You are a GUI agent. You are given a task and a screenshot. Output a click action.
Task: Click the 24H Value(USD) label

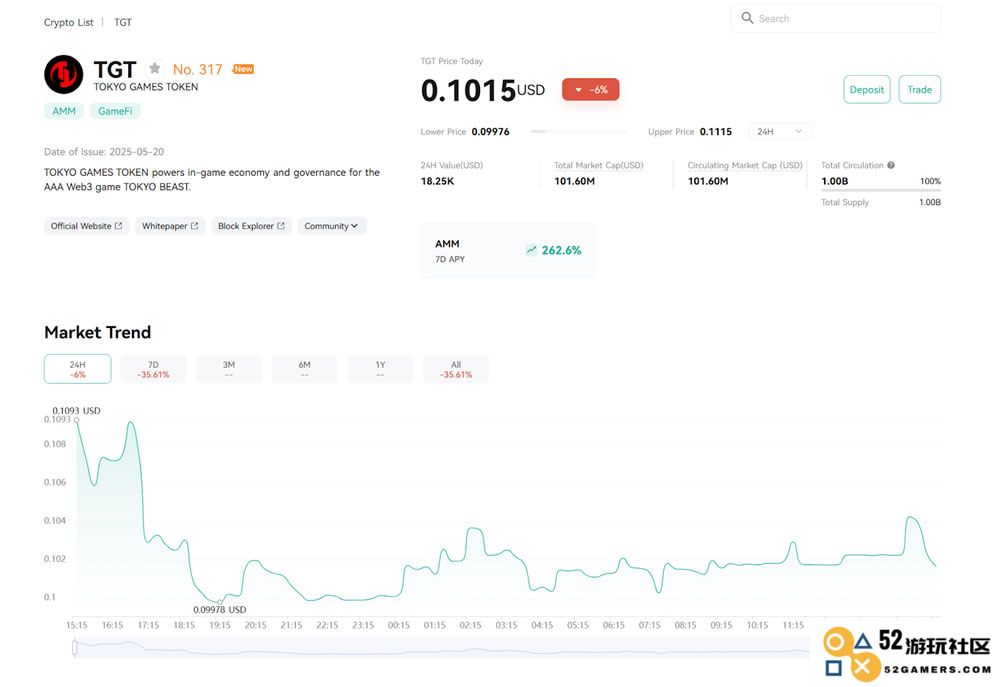452,165
